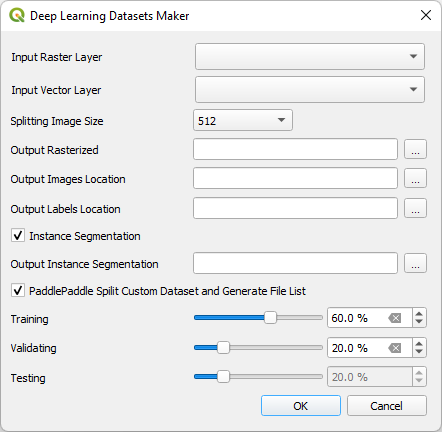Click the Splitting Image Size label
The height and width of the screenshot is (432, 442).
(x=57, y=121)
